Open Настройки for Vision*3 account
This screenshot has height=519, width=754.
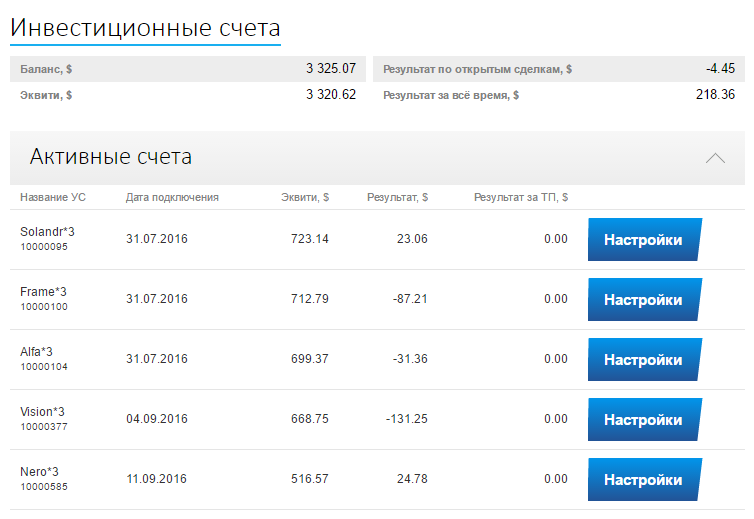pos(643,420)
